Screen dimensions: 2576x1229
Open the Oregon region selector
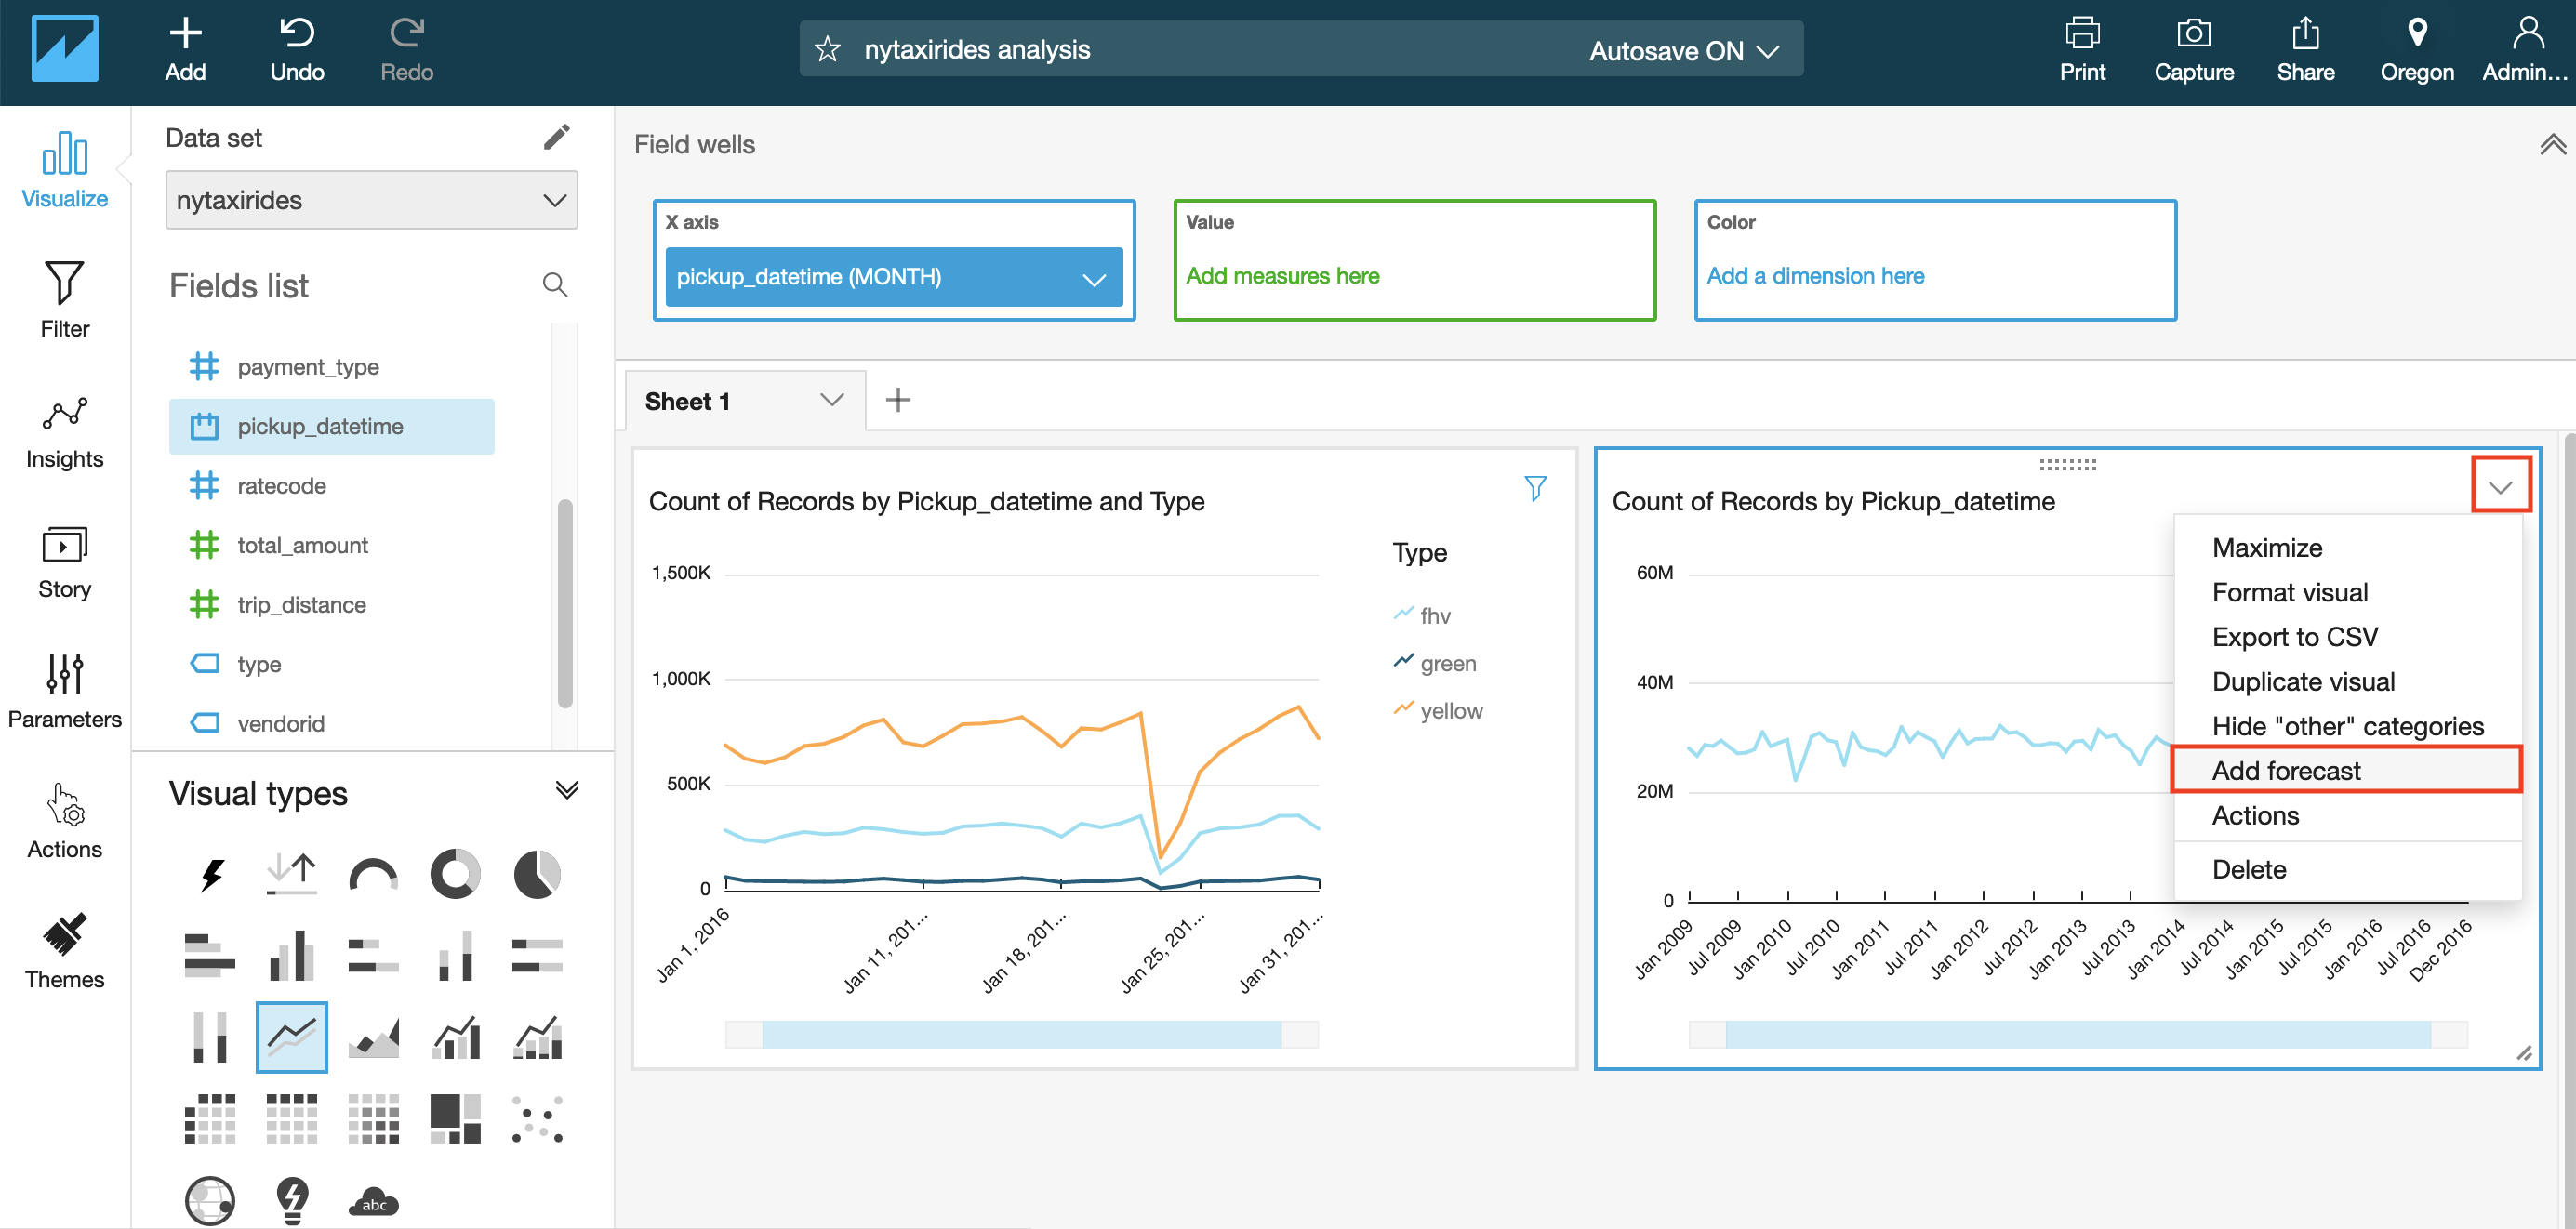(2416, 50)
